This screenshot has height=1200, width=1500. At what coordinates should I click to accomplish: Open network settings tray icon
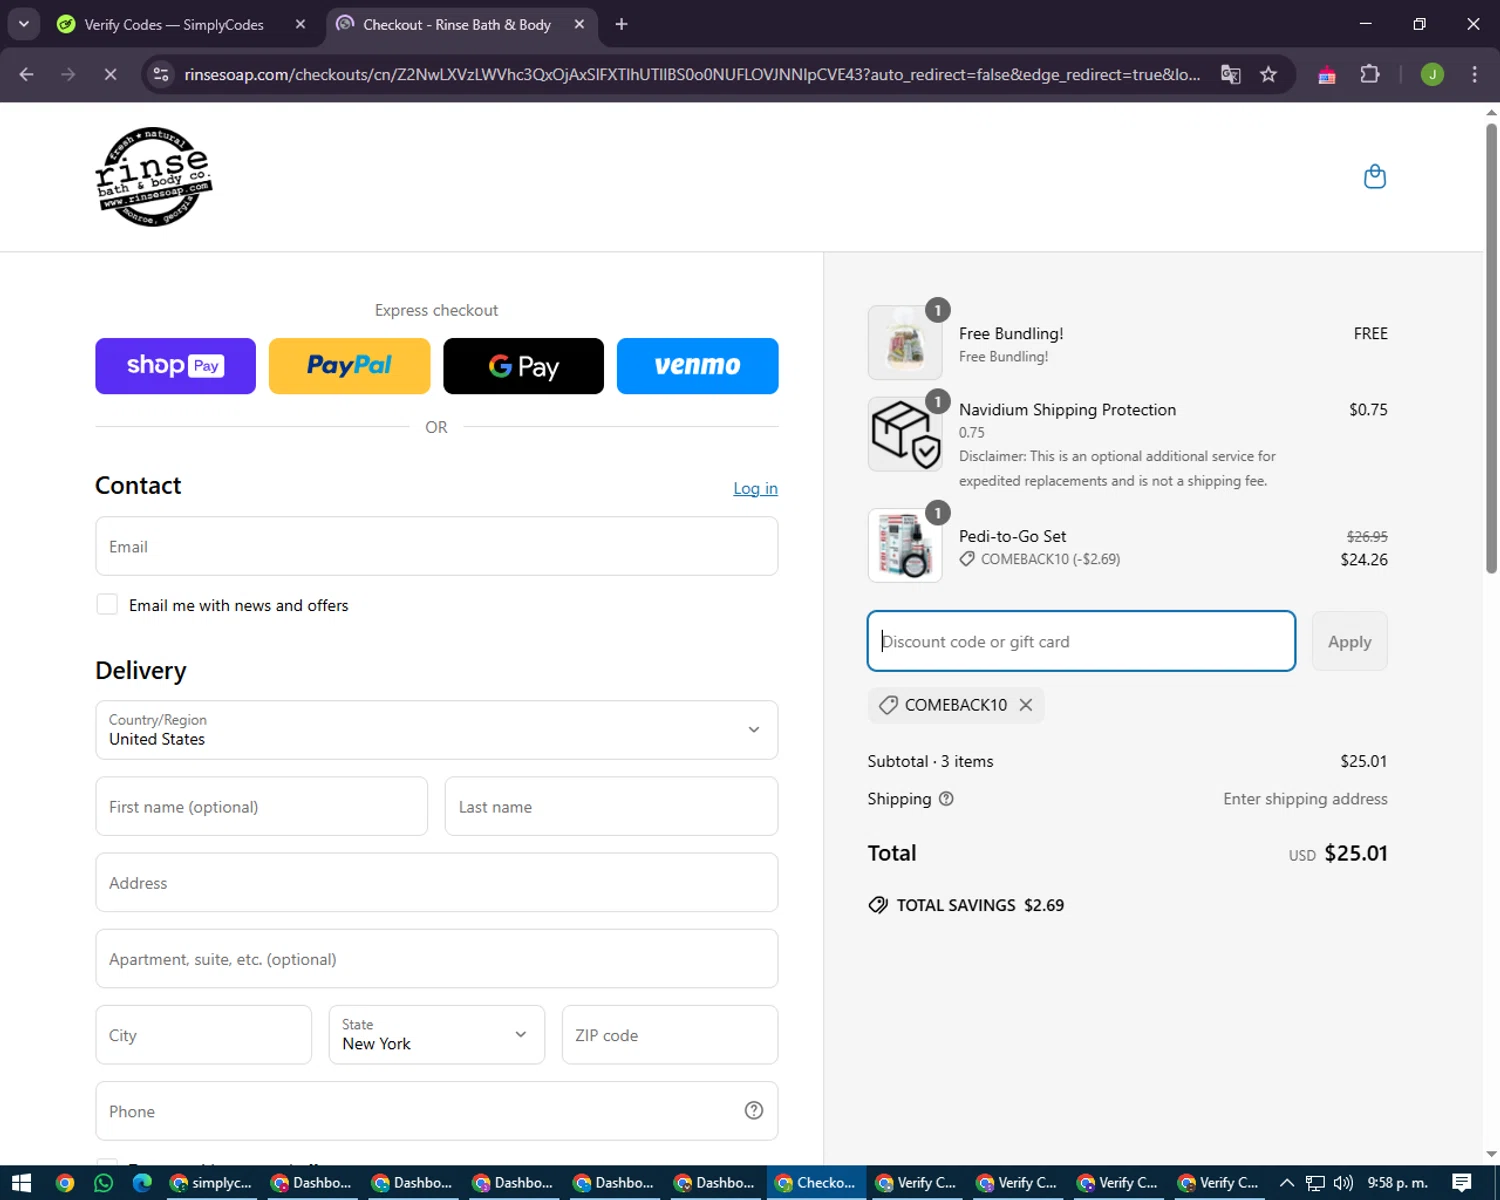[x=1315, y=1183]
